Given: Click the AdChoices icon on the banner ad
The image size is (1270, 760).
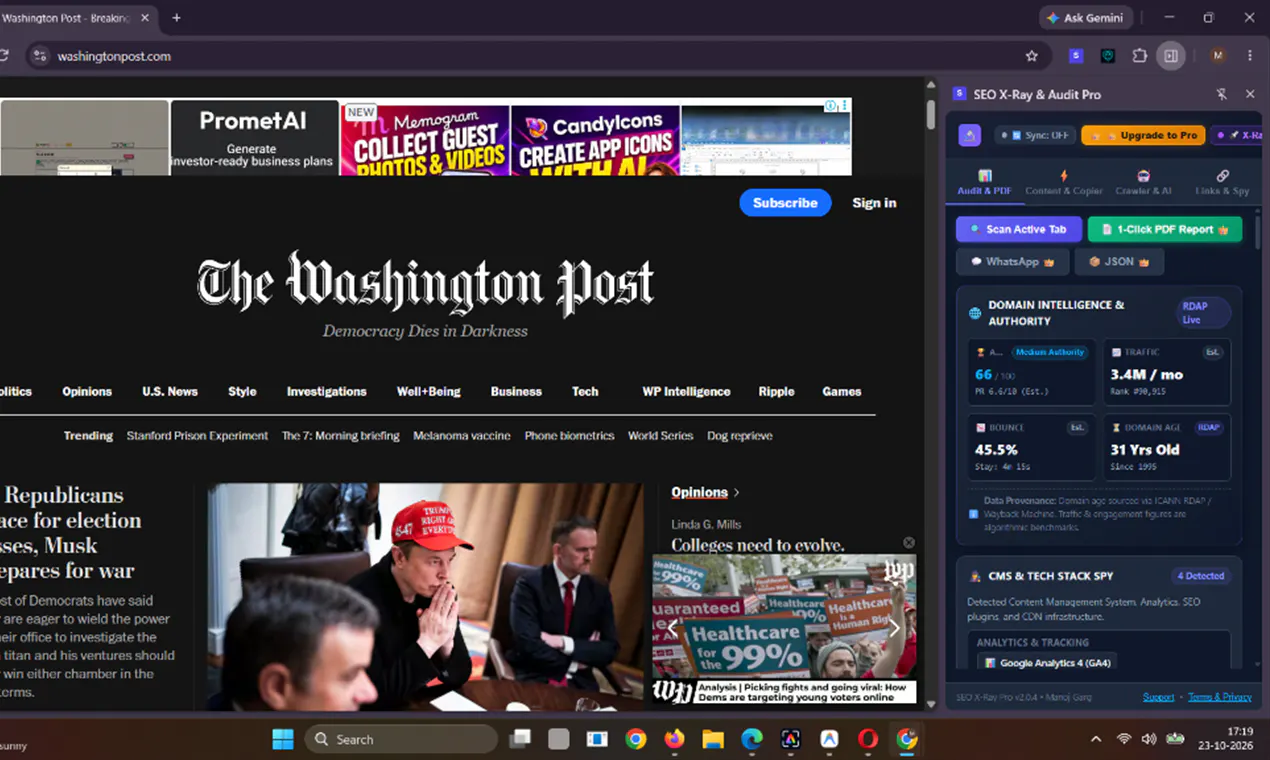Looking at the screenshot, I should click(x=830, y=106).
